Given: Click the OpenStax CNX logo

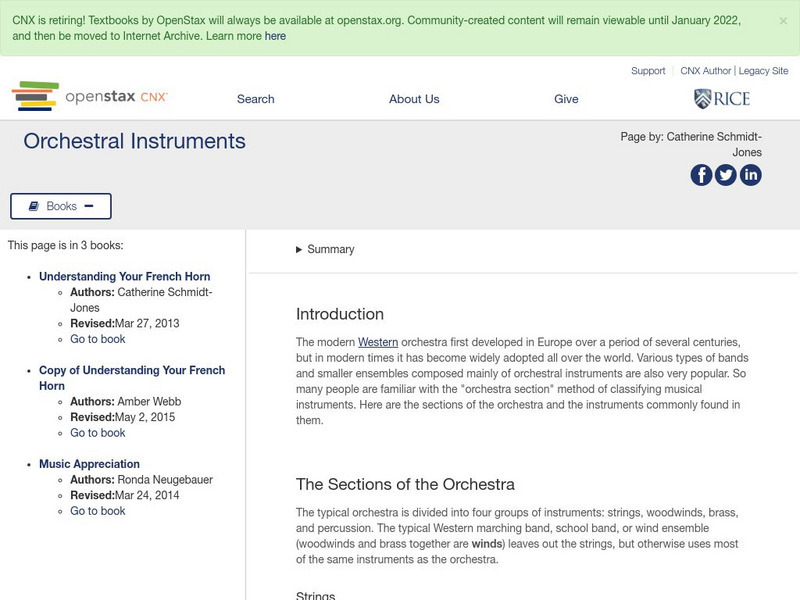Looking at the screenshot, I should [x=90, y=95].
